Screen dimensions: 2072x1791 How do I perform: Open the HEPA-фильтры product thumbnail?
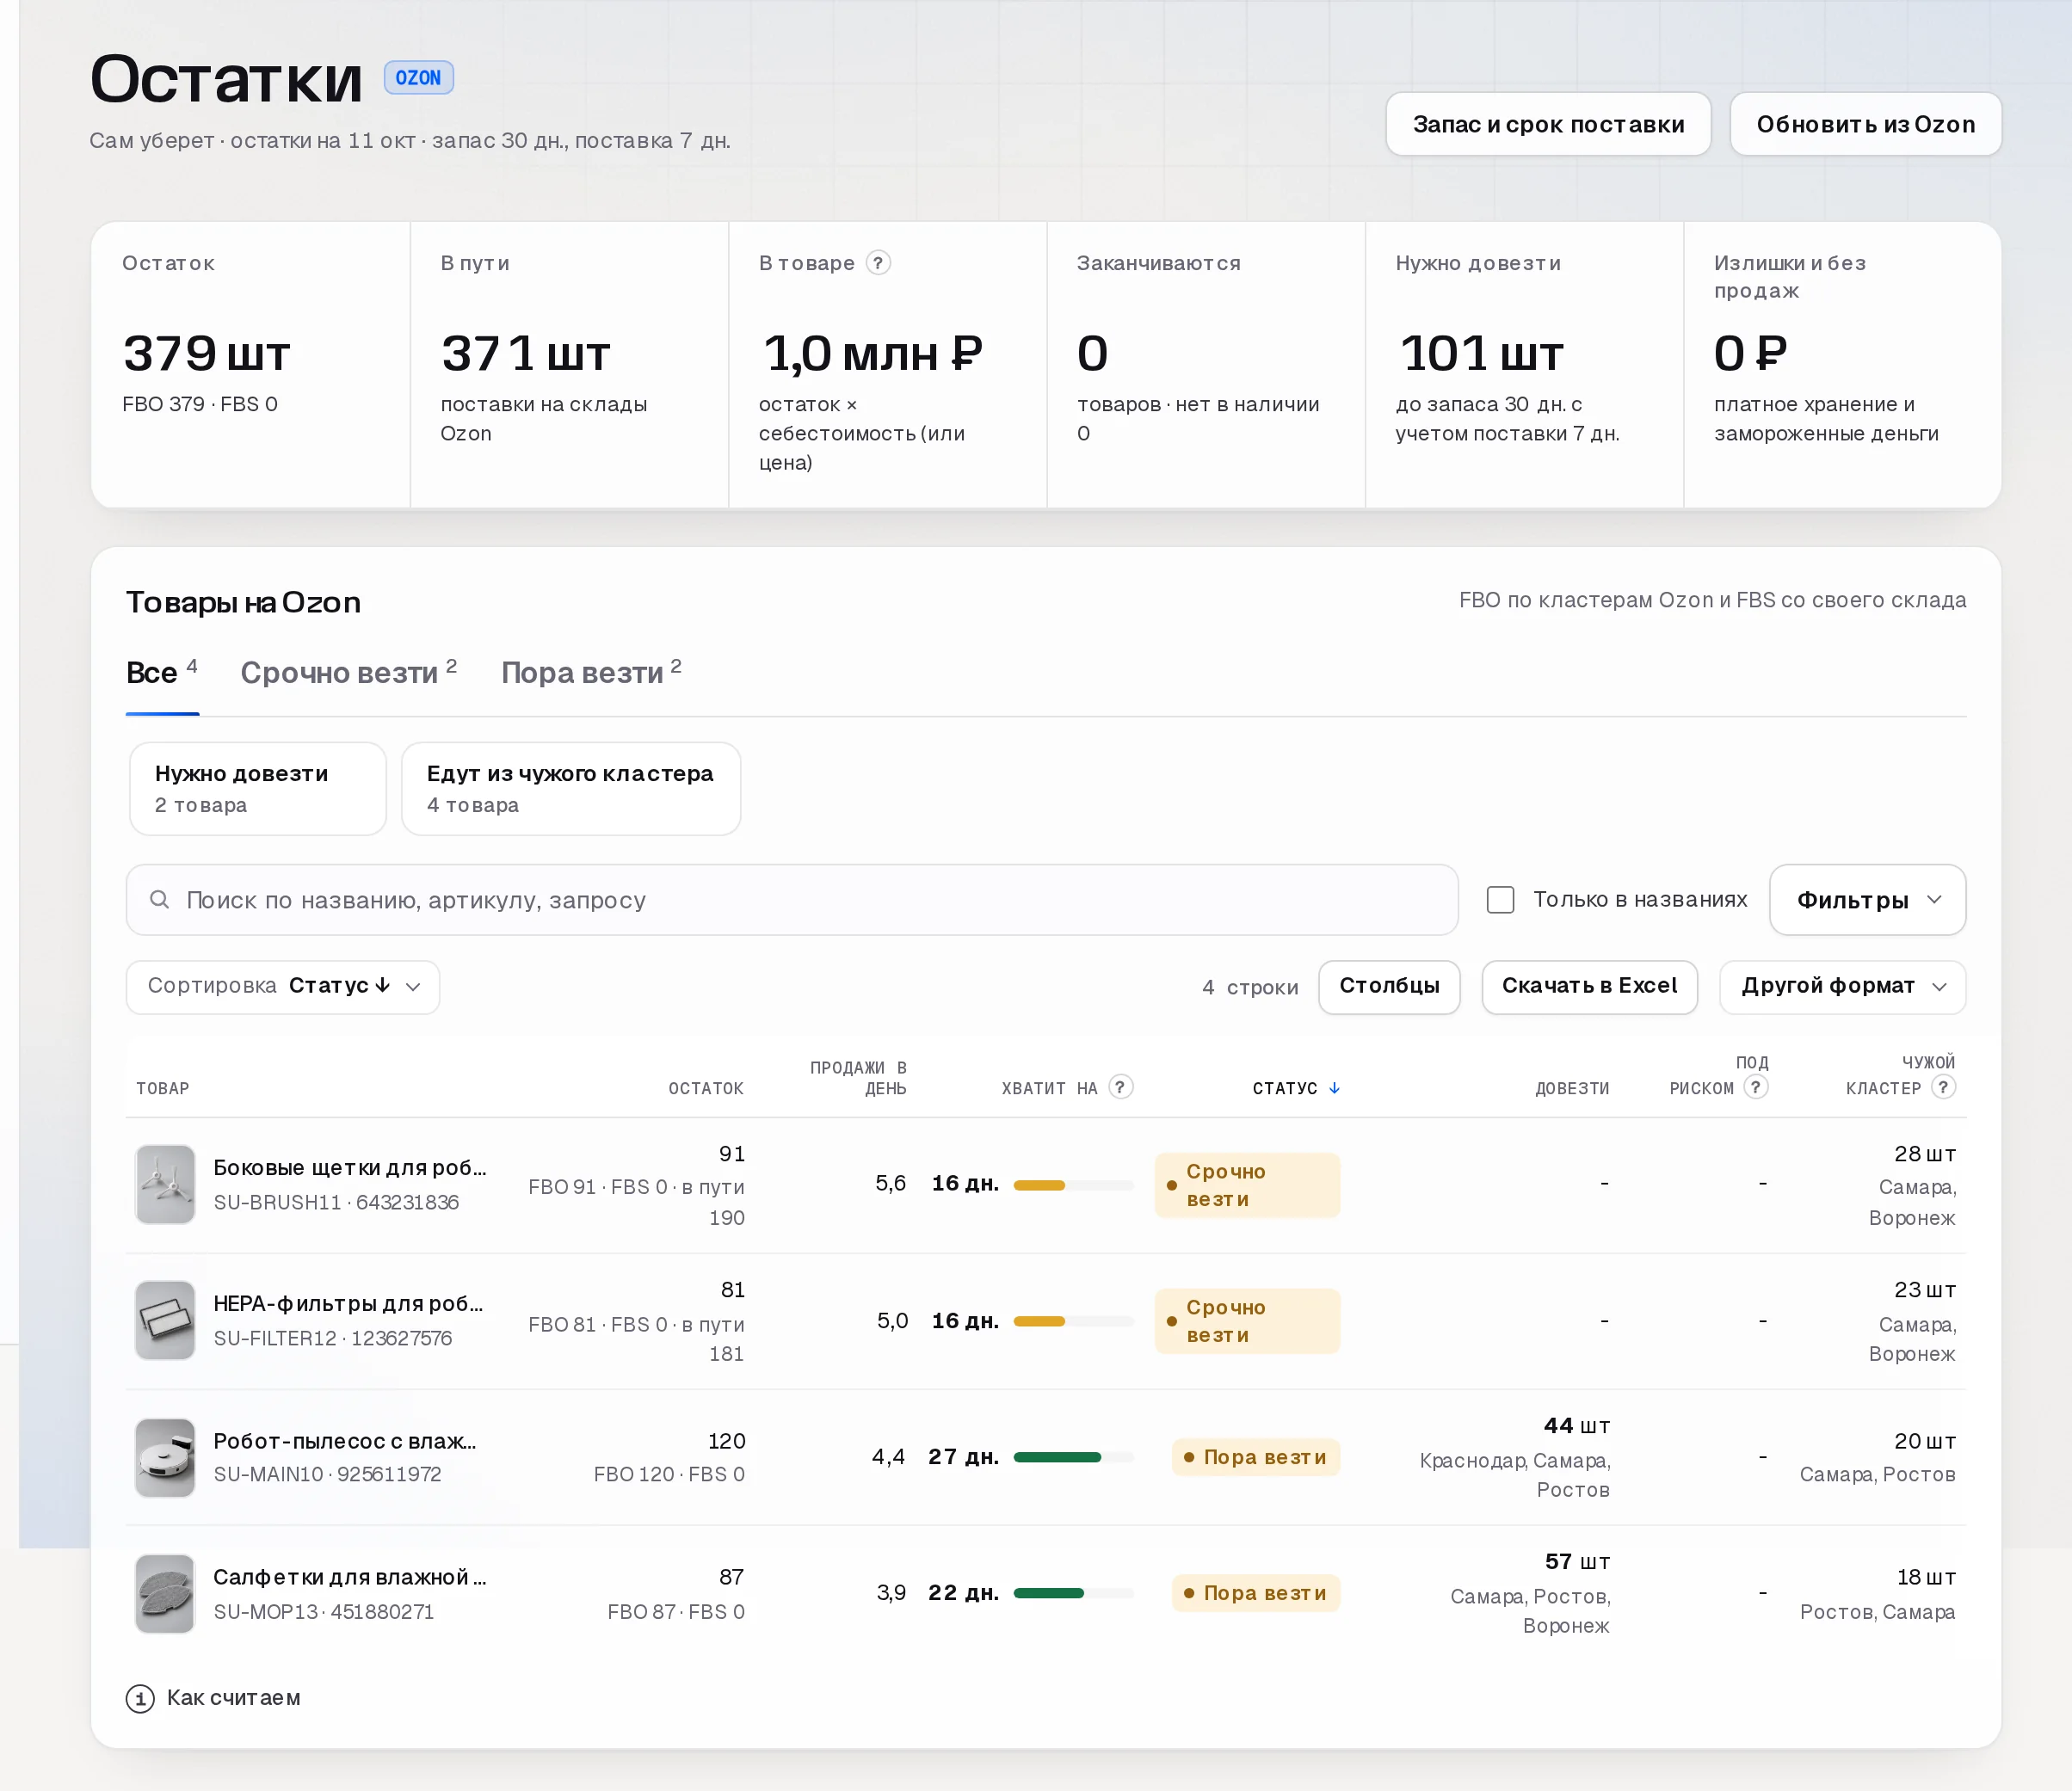(x=165, y=1320)
